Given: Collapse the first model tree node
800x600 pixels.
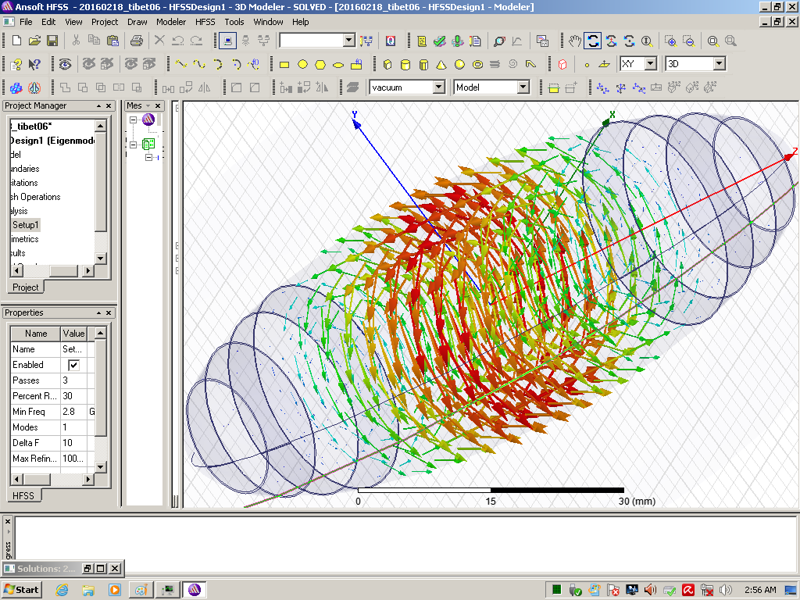Looking at the screenshot, I should coord(133,120).
